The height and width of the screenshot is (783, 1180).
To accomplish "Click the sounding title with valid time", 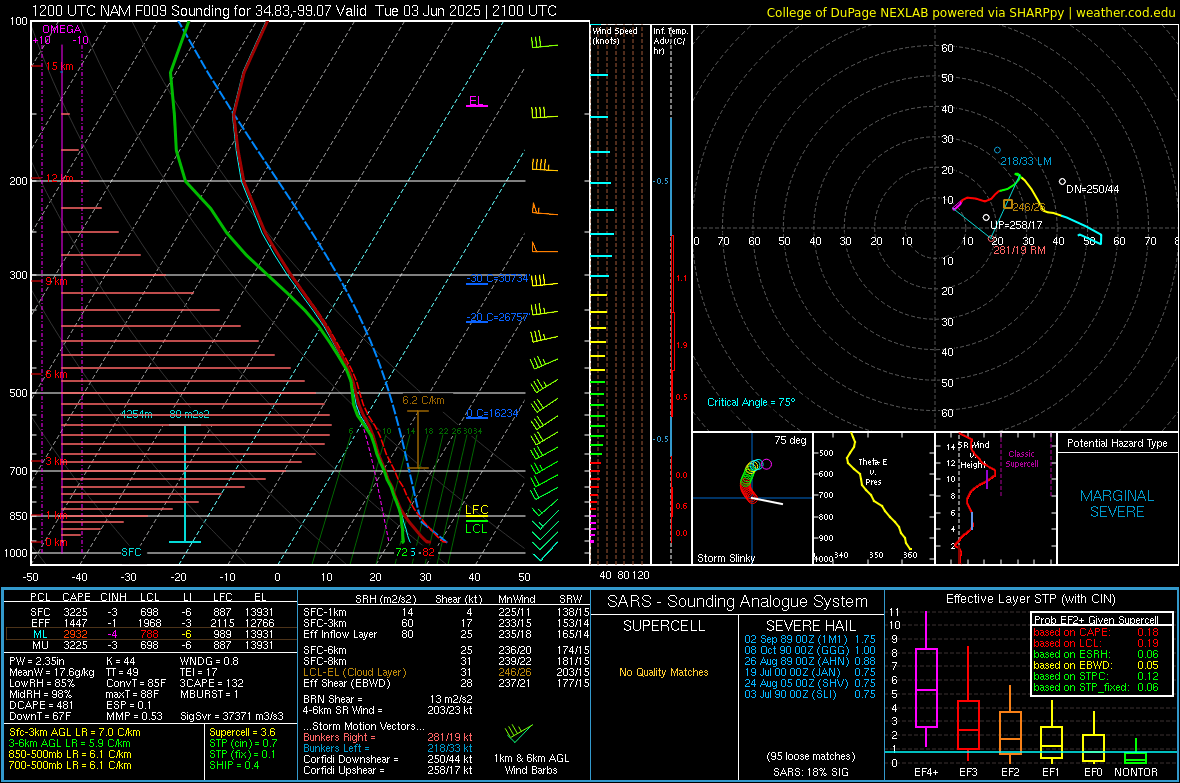I will point(294,11).
